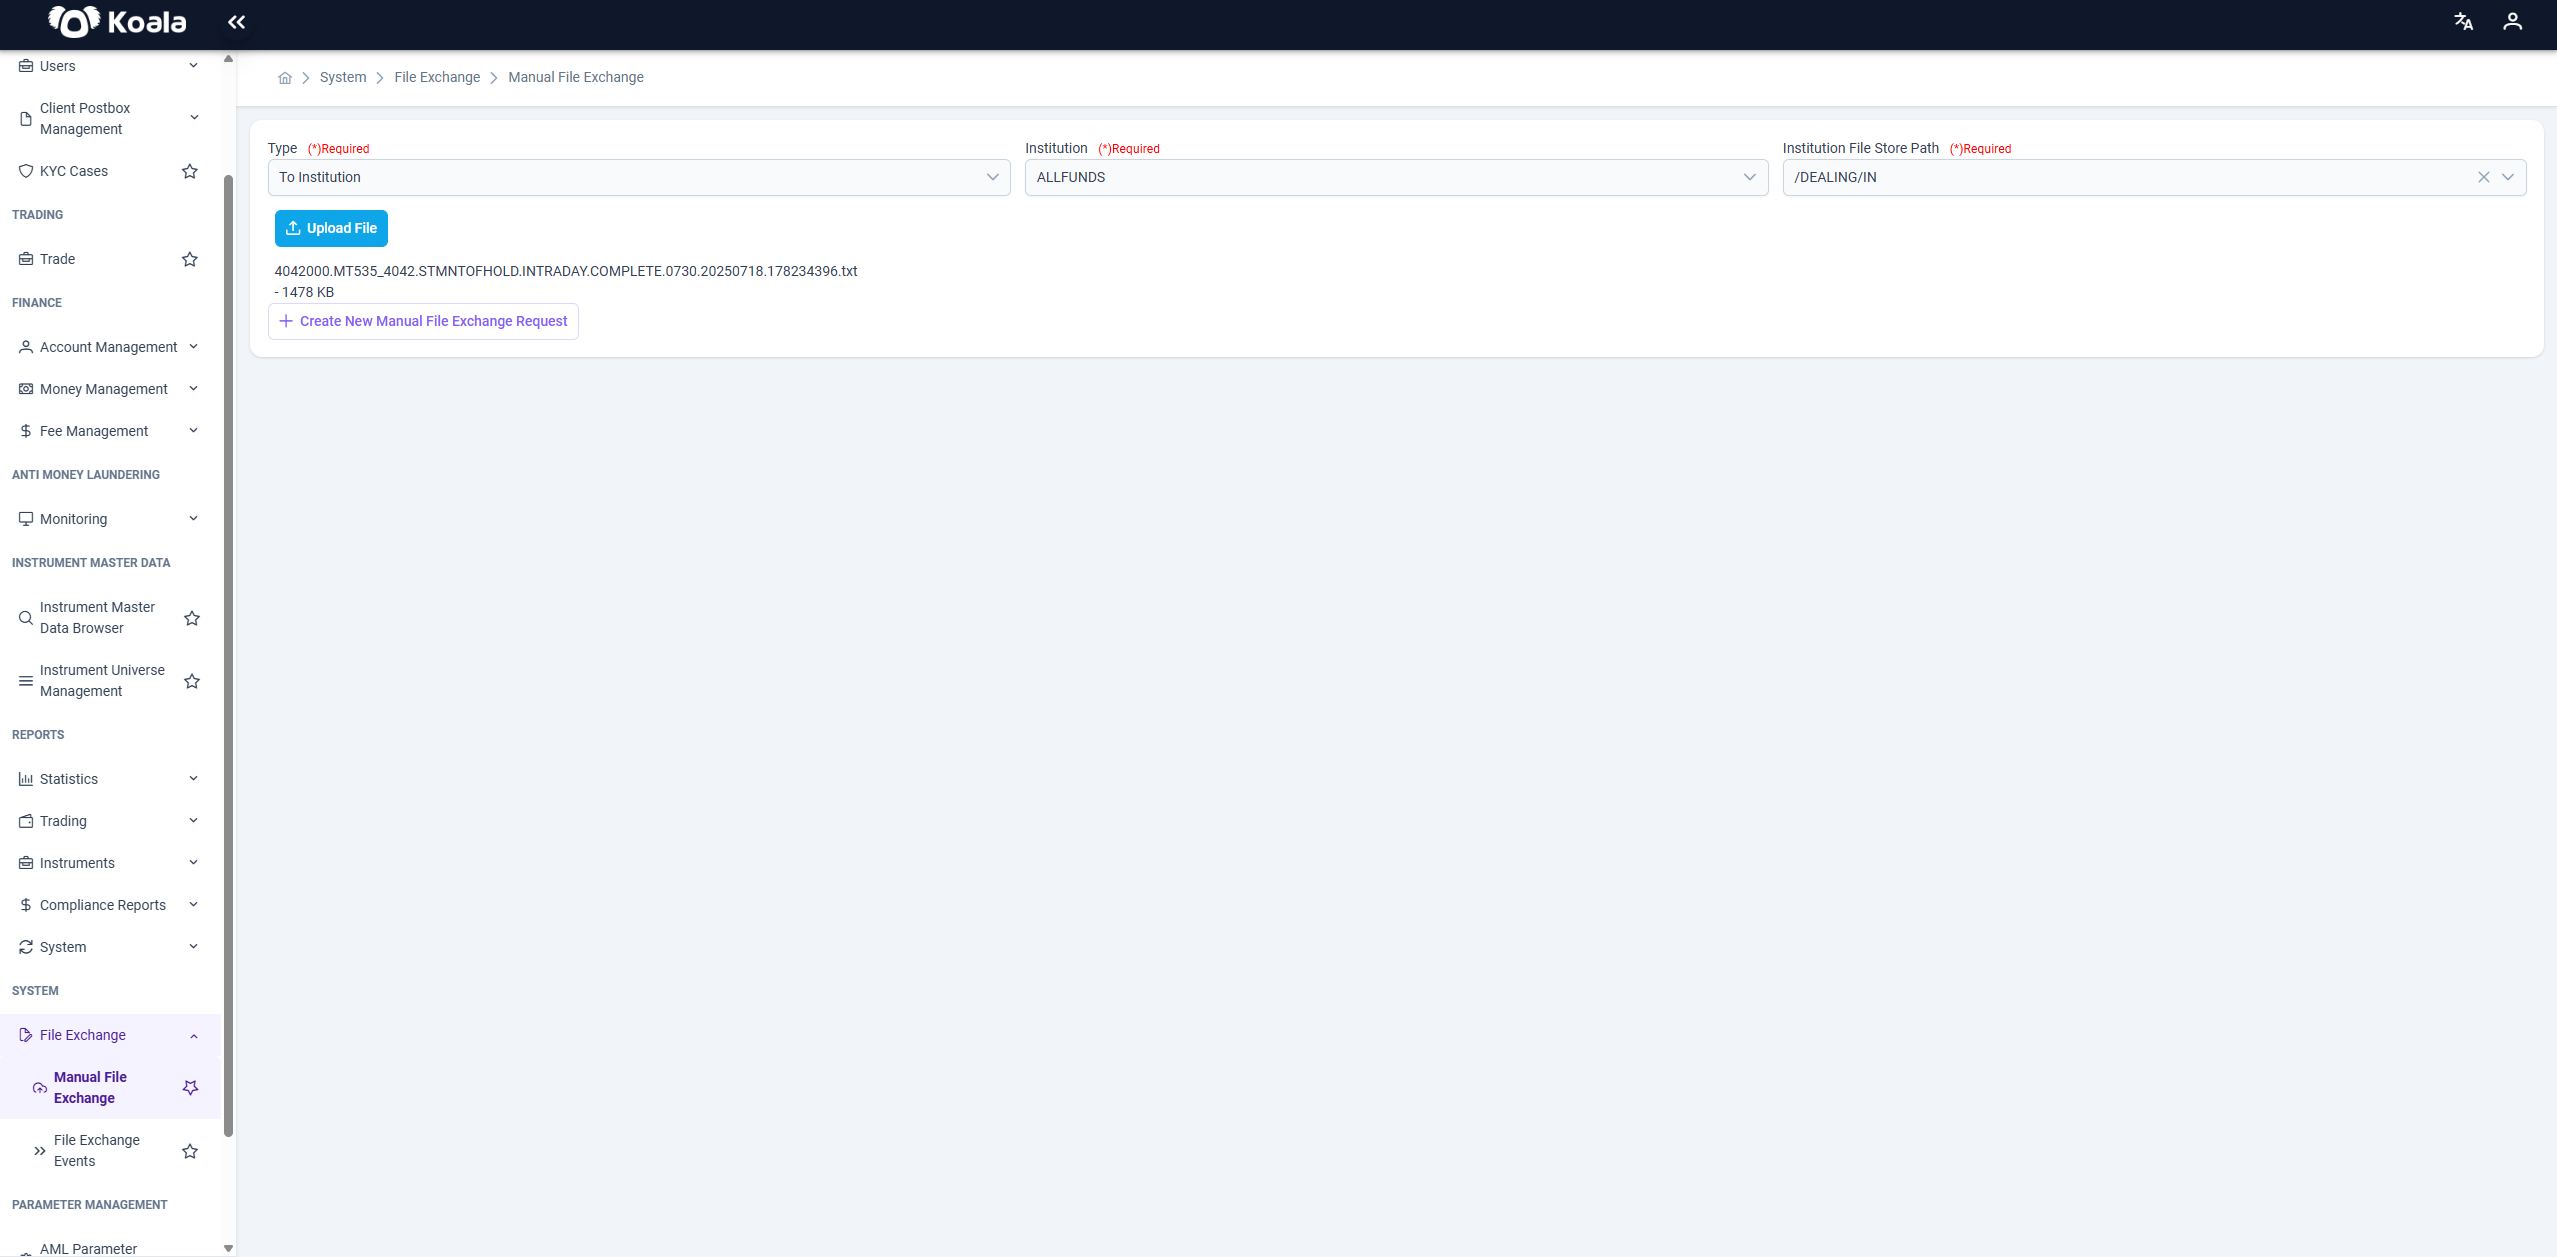This screenshot has height=1257, width=2557.
Task: Click the File Exchange Events double-arrow icon
Action: (40, 1151)
